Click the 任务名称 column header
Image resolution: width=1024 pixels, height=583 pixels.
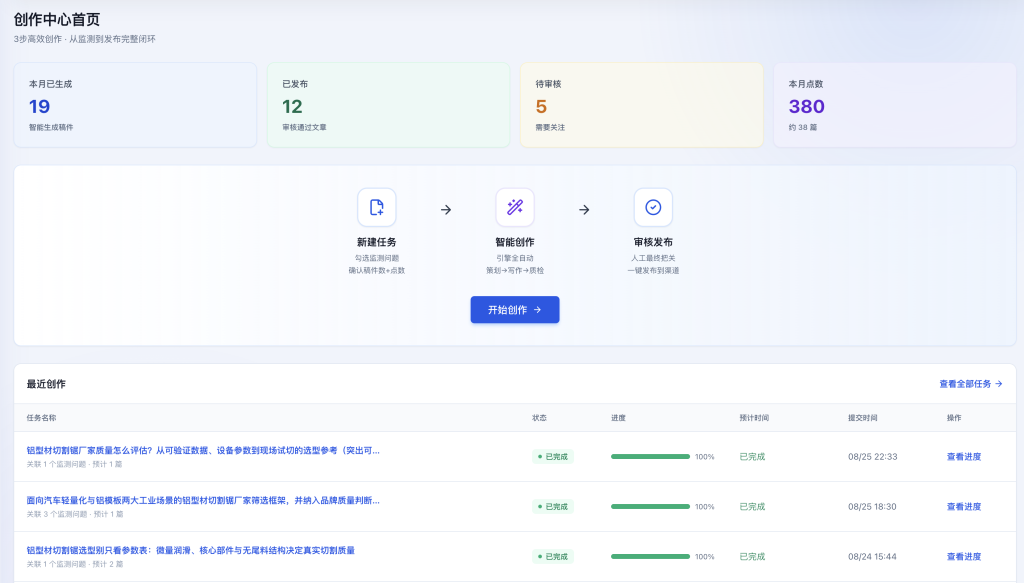(x=41, y=418)
